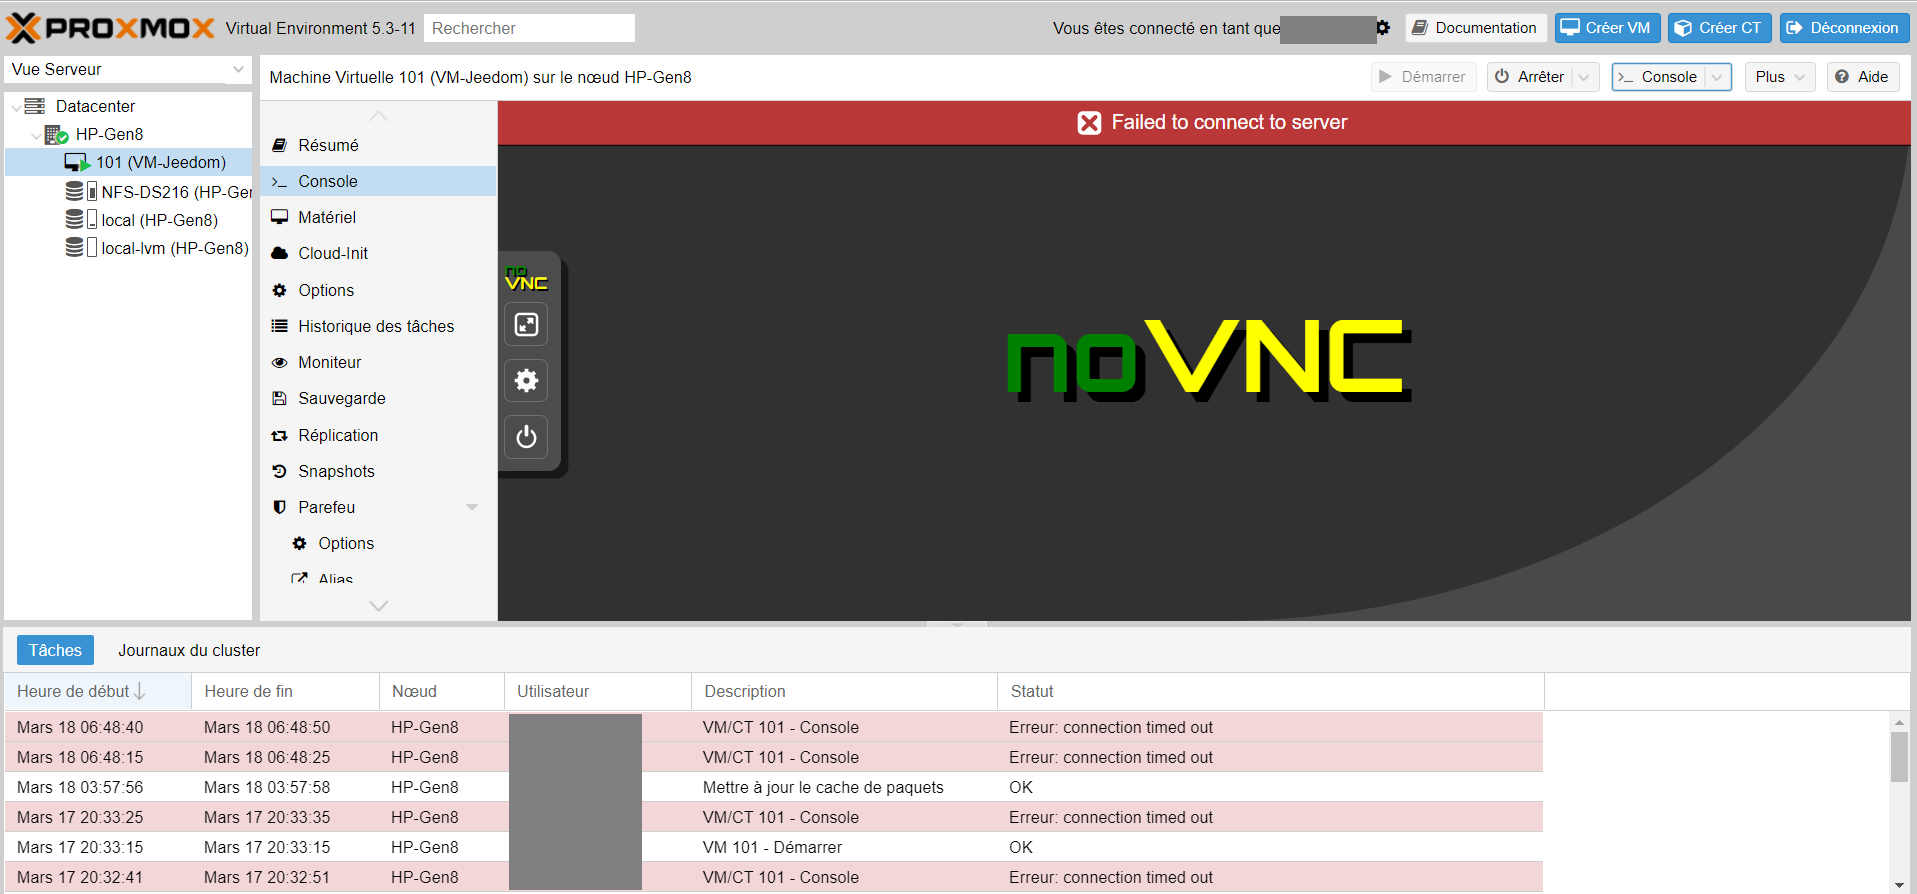Open the Alias firewall sub-item

378,578
